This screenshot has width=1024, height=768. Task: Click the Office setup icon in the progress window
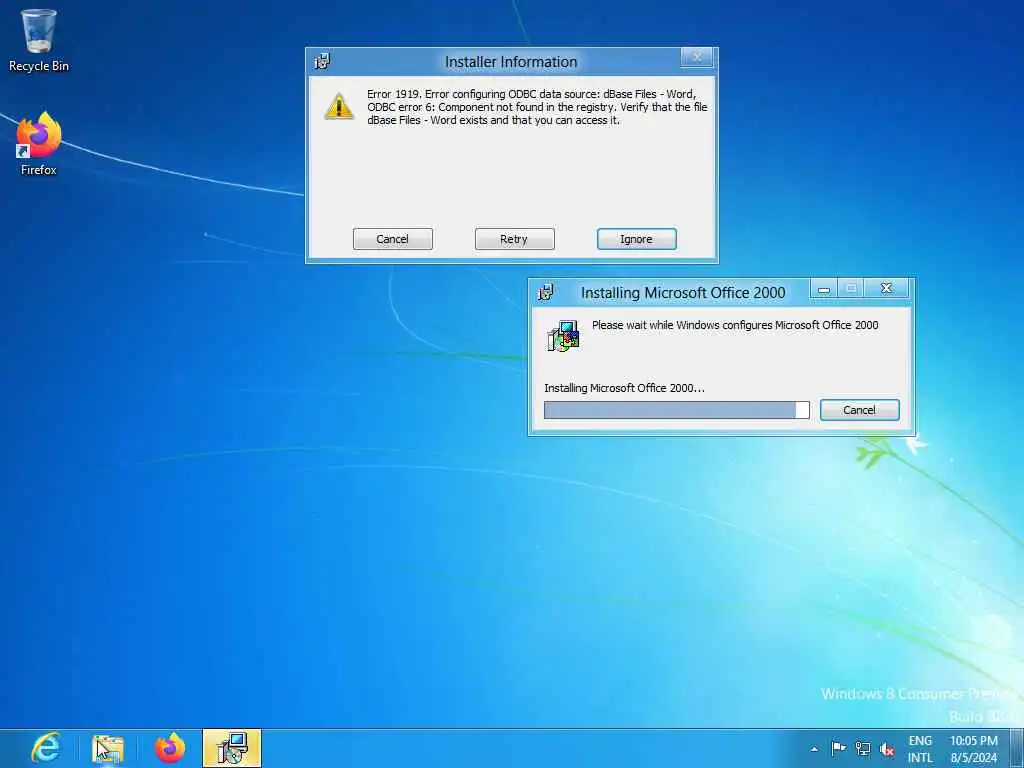pyautogui.click(x=563, y=336)
